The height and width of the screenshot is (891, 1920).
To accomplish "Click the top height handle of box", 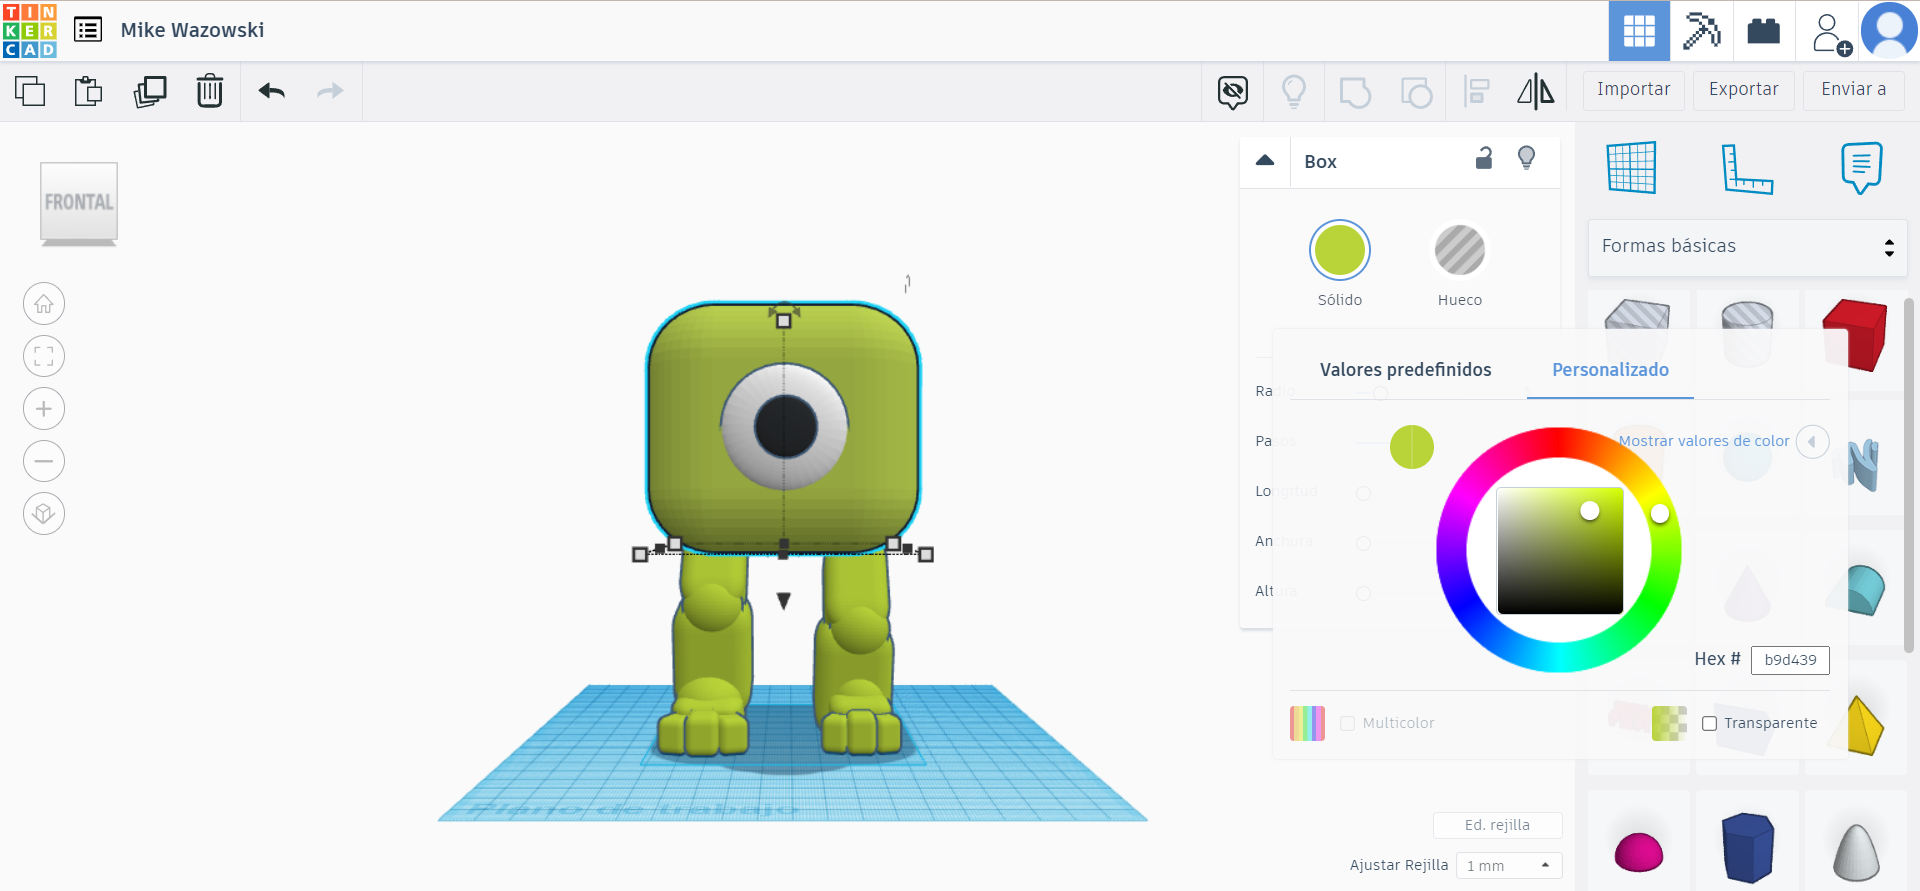I will [x=784, y=321].
